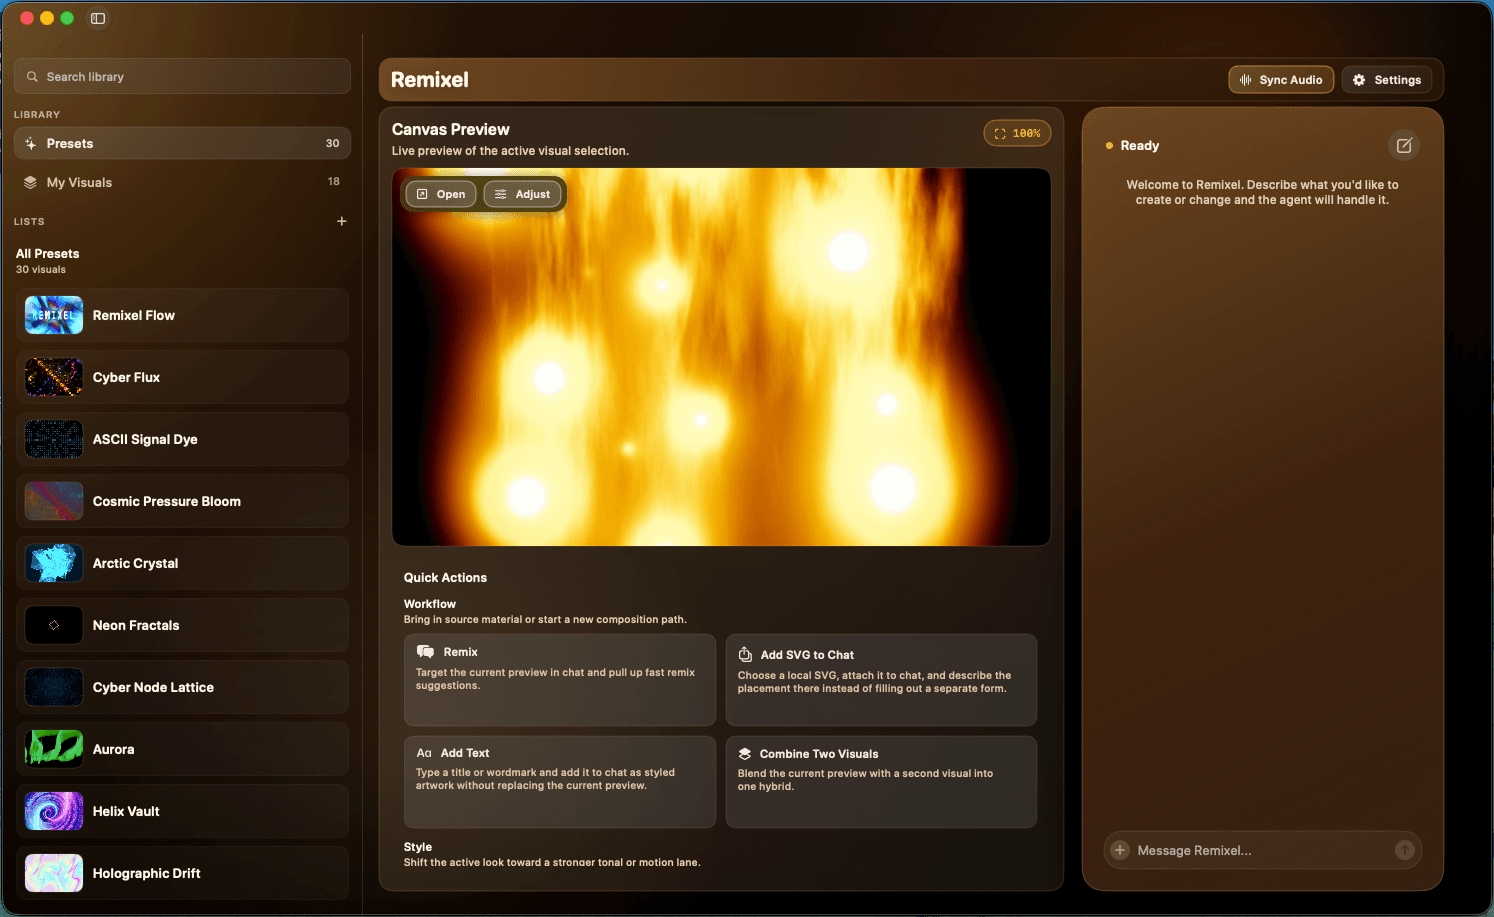1494x917 pixels.
Task: Click the canvas preview fire visual
Action: 721,357
